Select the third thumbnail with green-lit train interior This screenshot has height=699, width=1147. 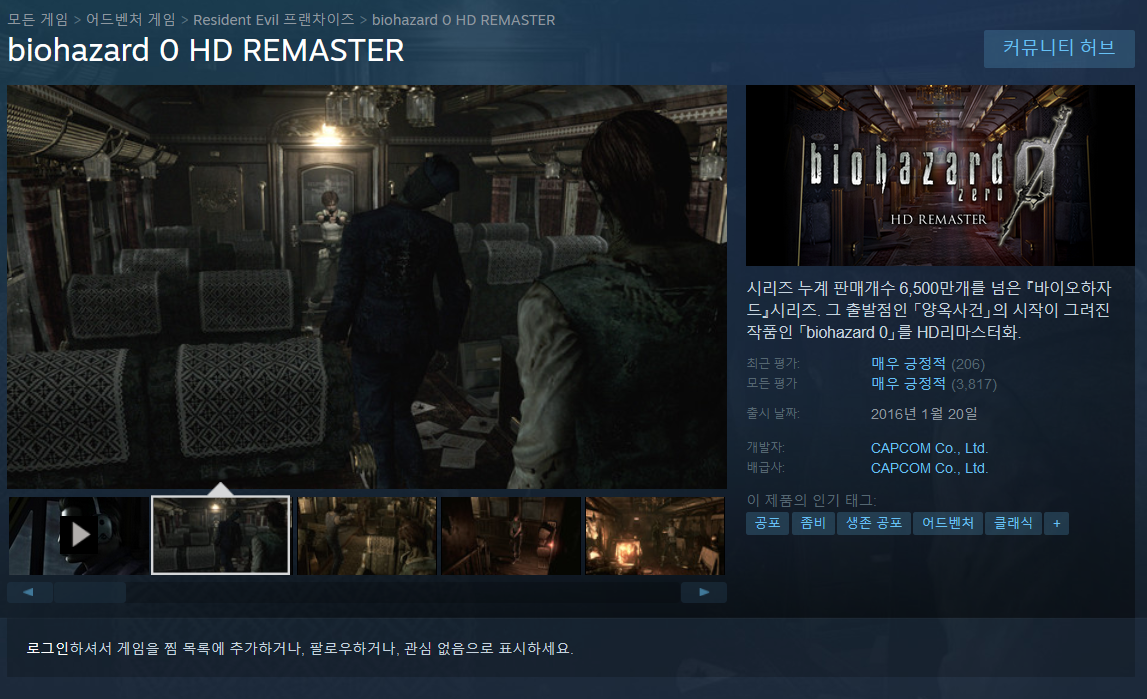366,535
